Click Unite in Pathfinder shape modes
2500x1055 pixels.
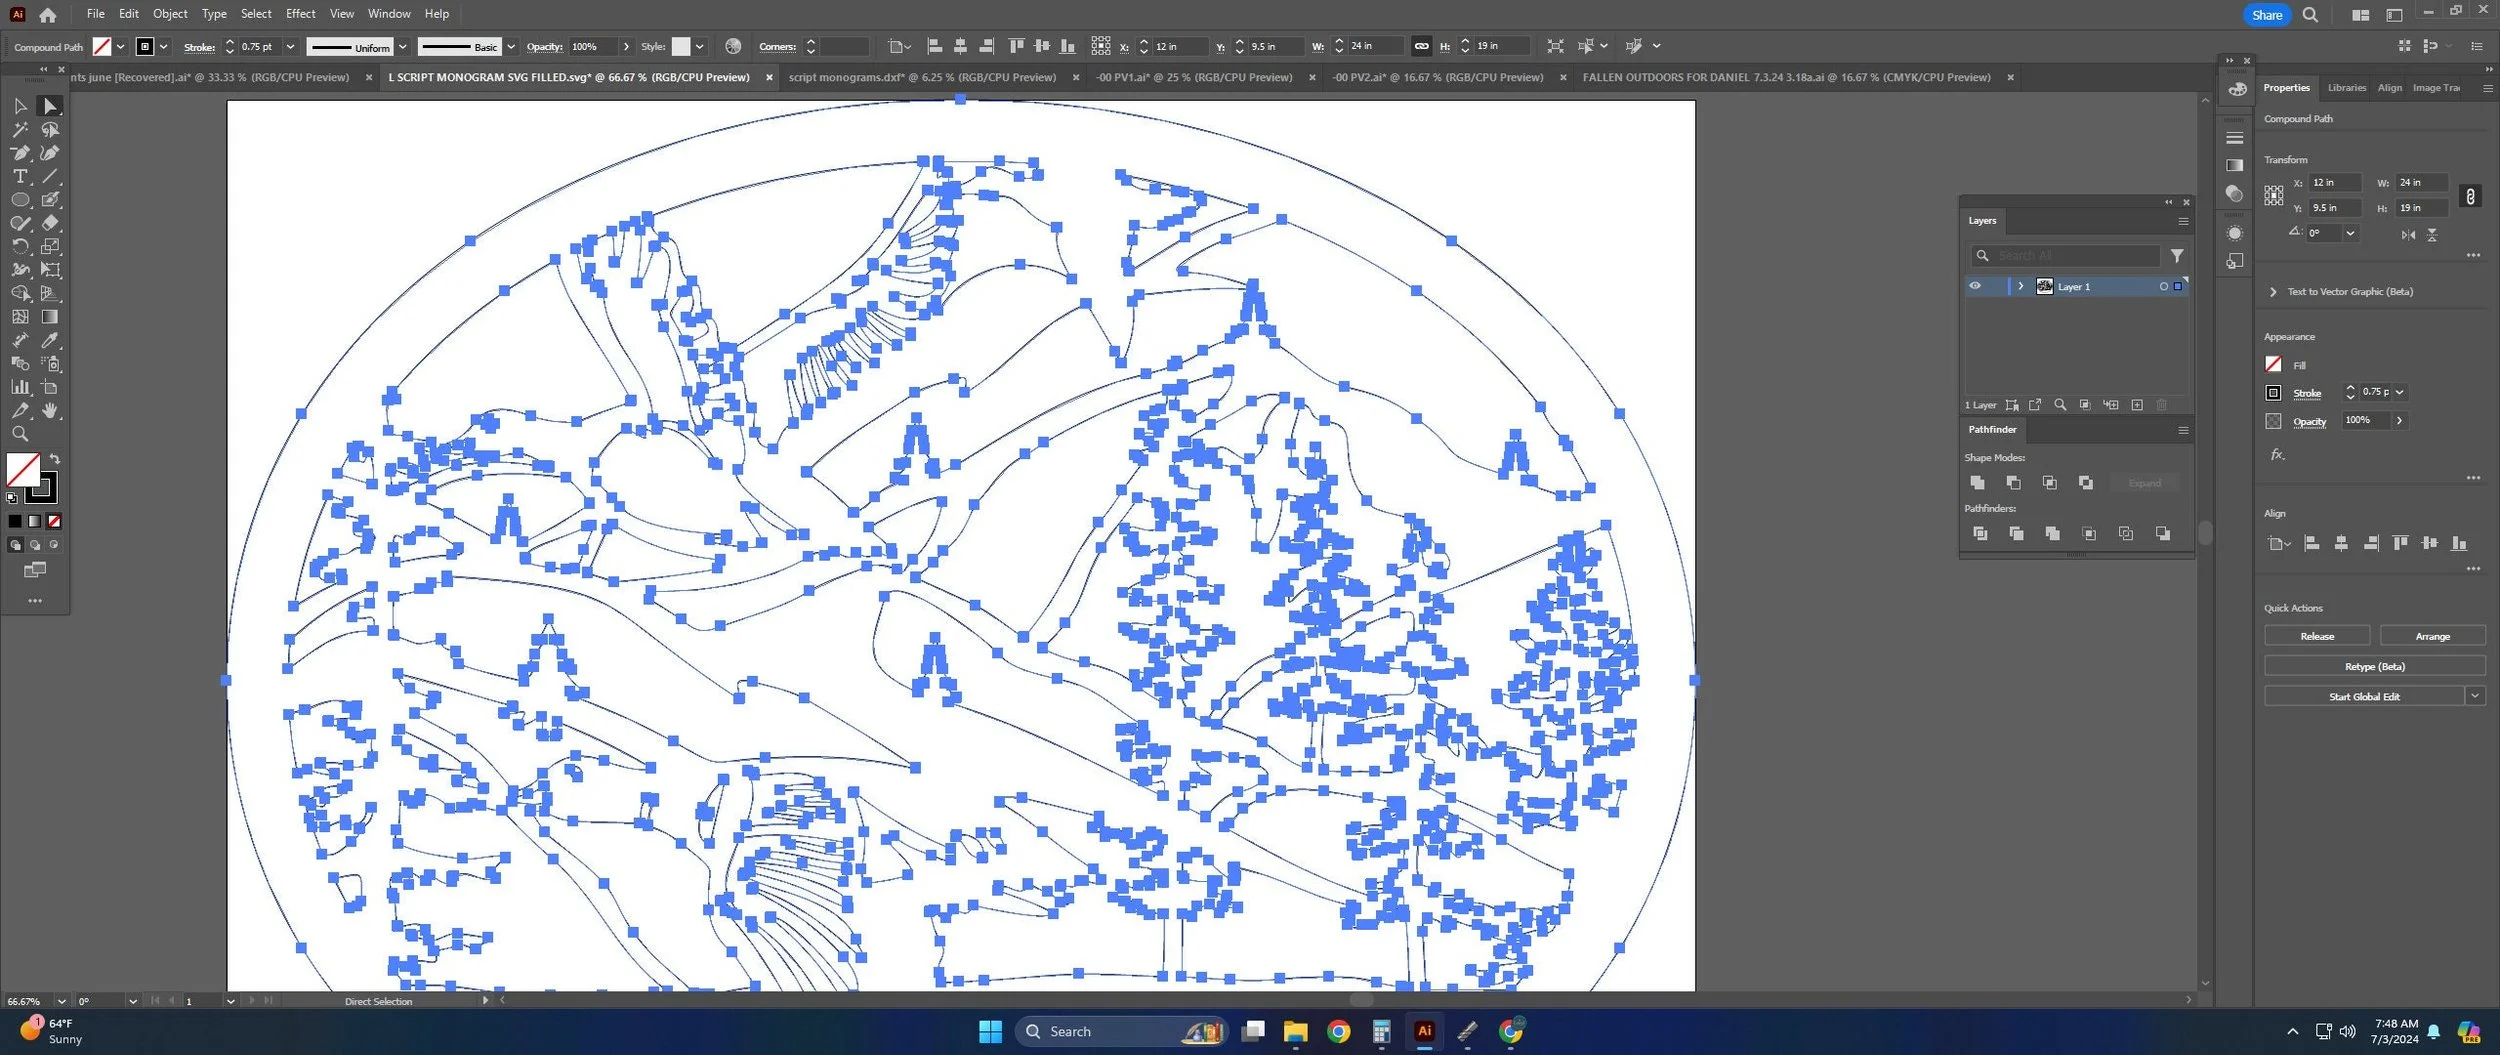coord(1977,483)
